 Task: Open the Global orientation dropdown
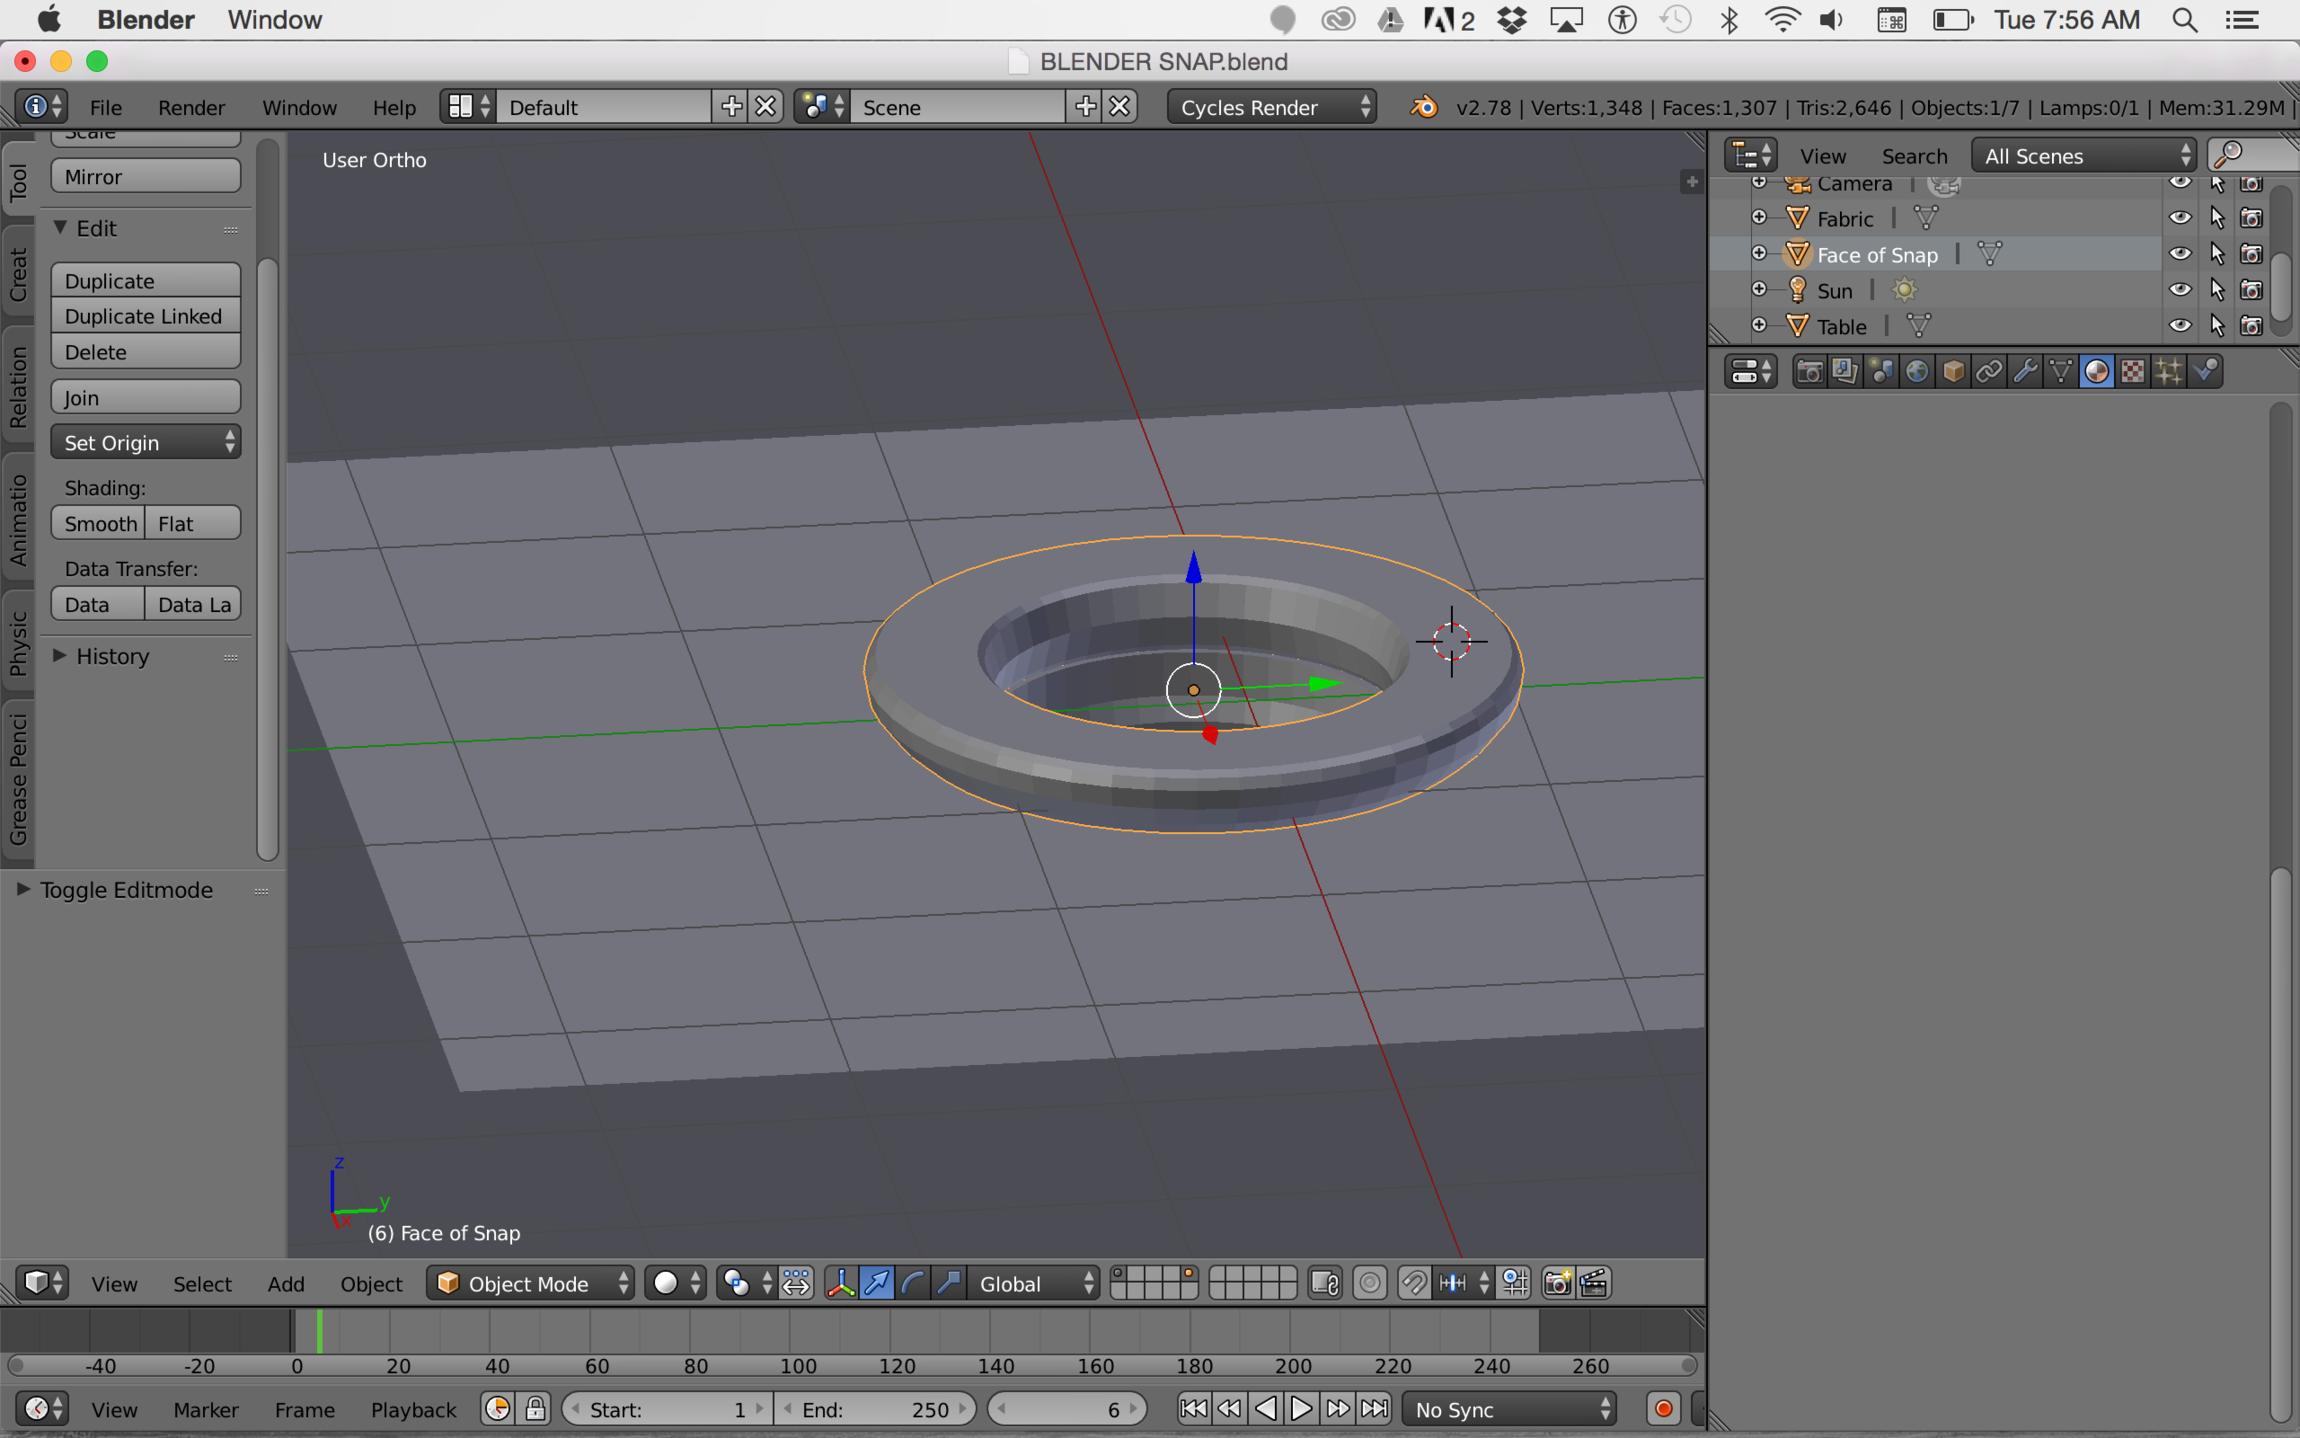pos(1035,1283)
